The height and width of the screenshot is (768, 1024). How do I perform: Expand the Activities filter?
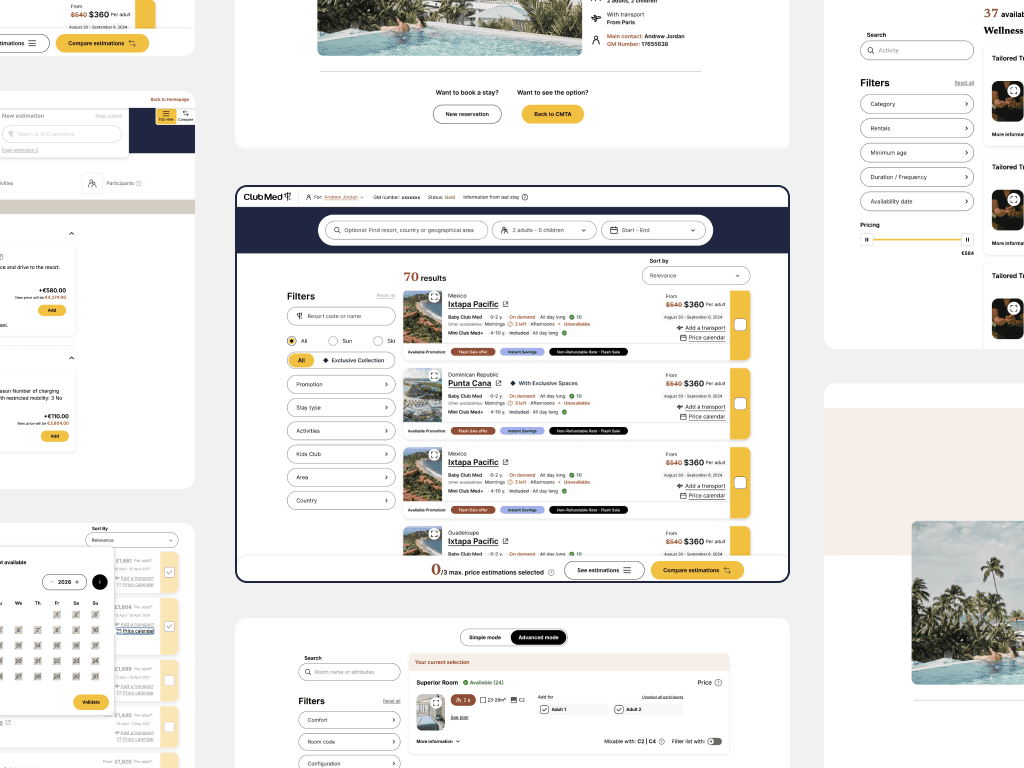pyautogui.click(x=341, y=431)
